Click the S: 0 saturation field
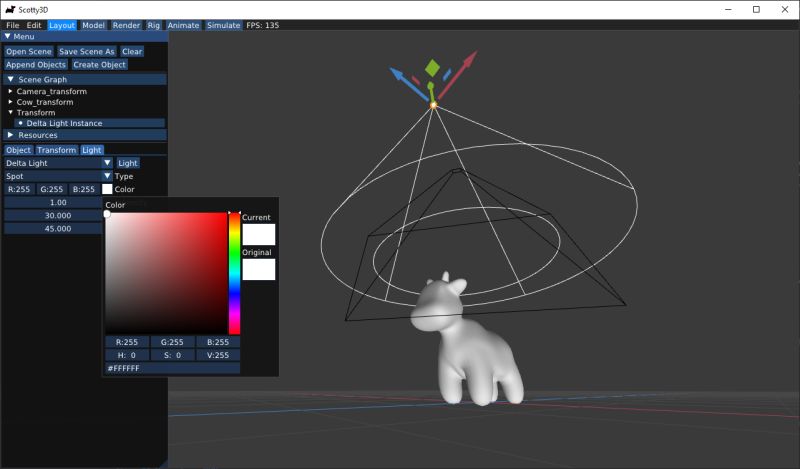The width and height of the screenshot is (800, 469). (172, 355)
